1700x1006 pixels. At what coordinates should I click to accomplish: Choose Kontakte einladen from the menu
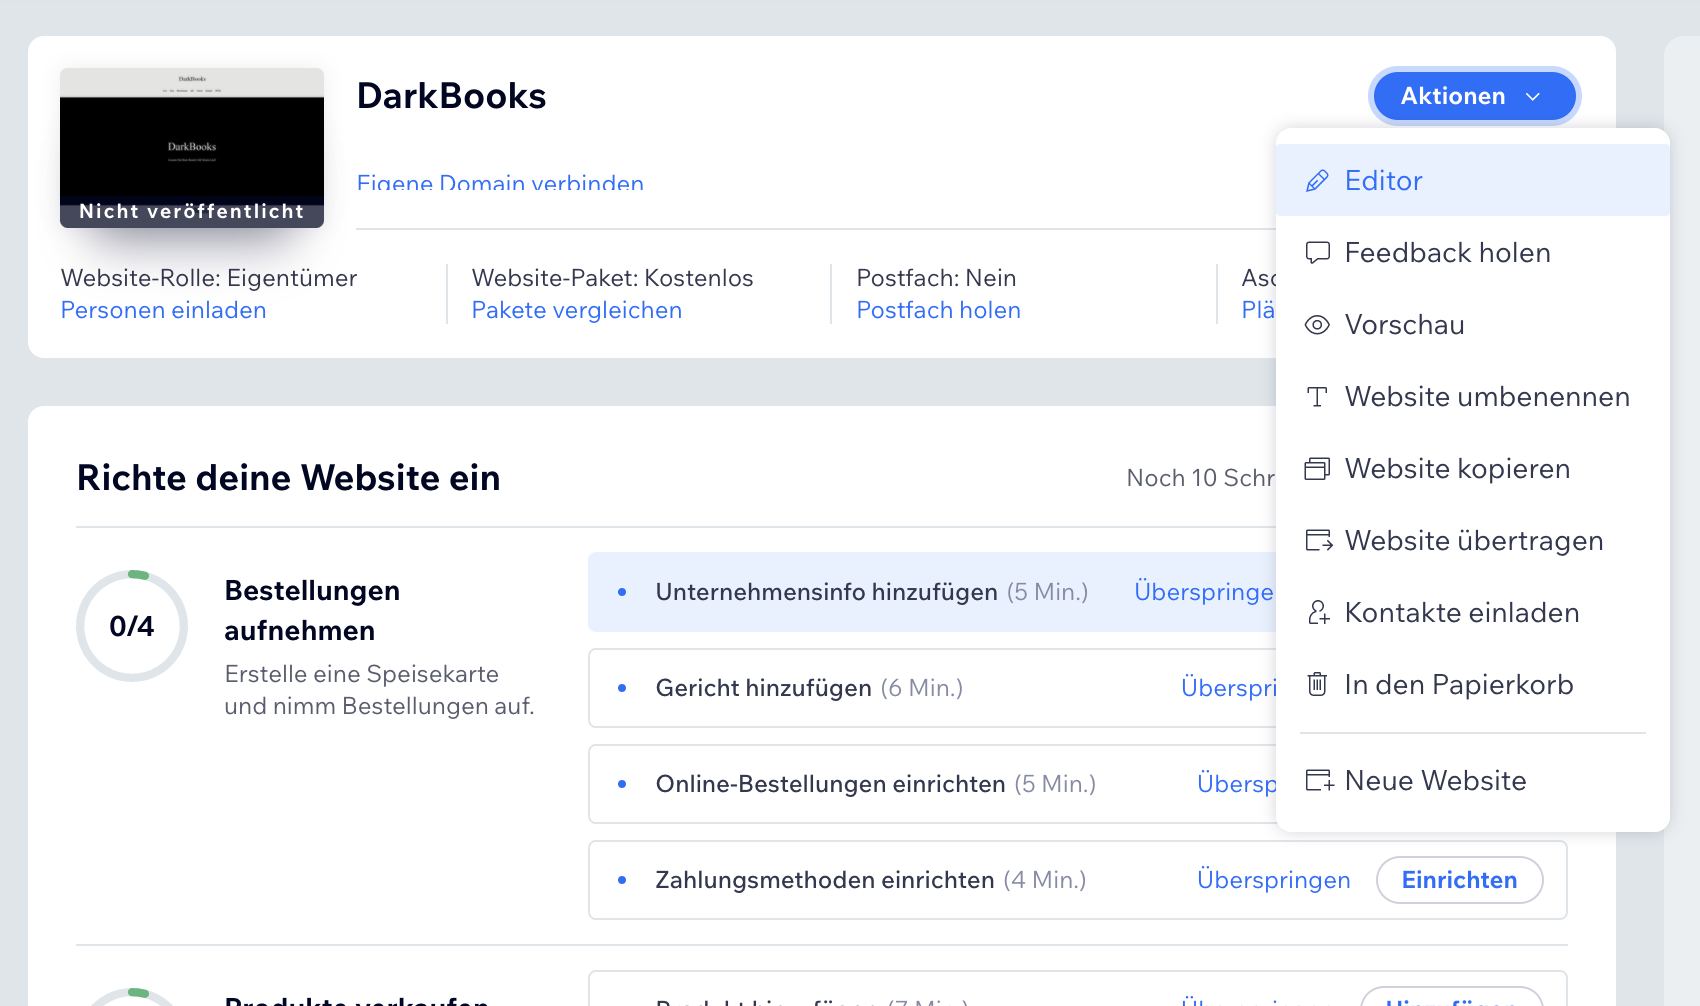tap(1473, 612)
